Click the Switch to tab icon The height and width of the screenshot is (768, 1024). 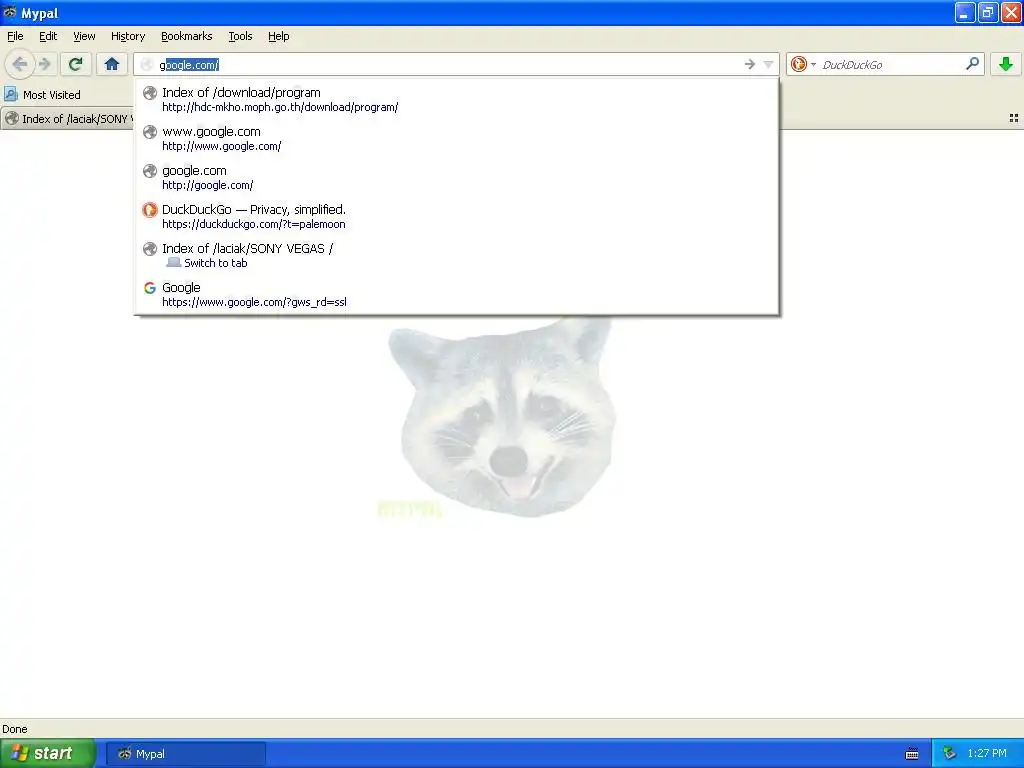coord(173,263)
